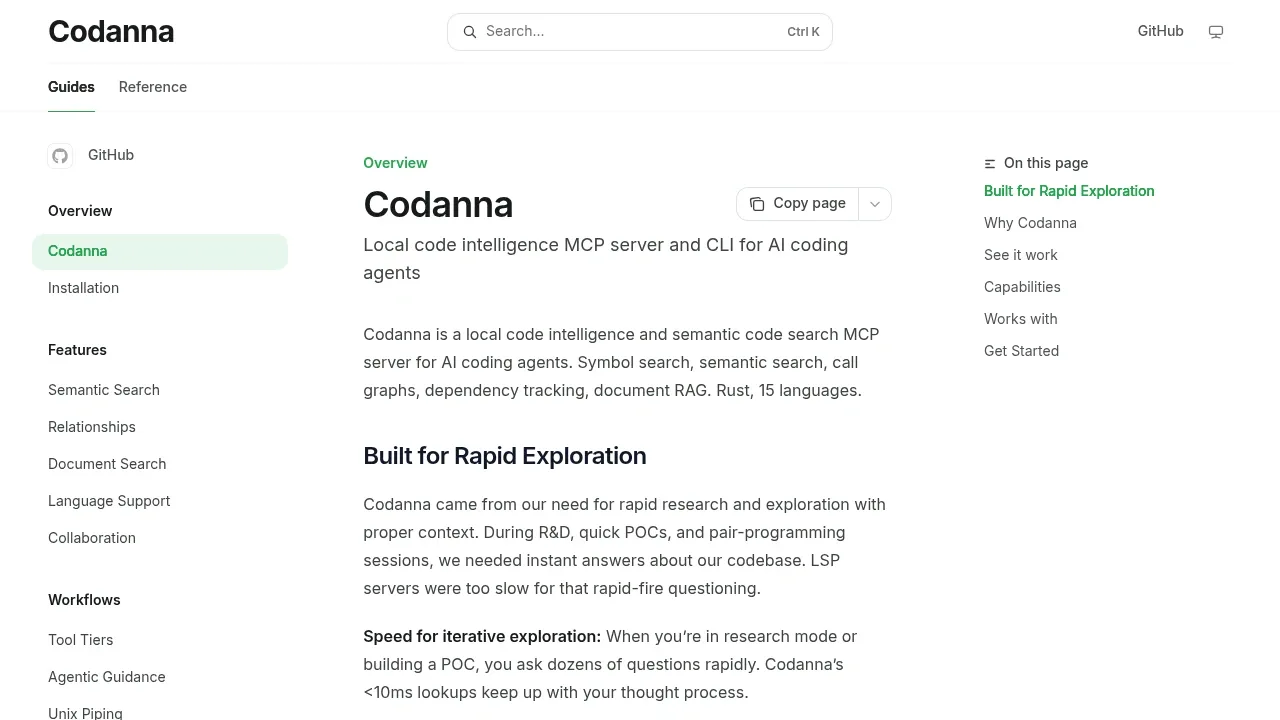
Task: Click the Ctrl K shortcut hint
Action: tap(803, 32)
